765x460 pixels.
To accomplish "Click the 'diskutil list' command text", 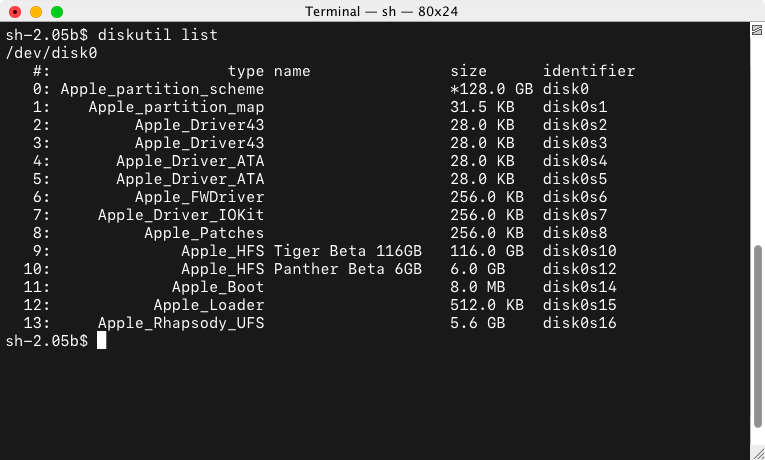I will (x=158, y=35).
